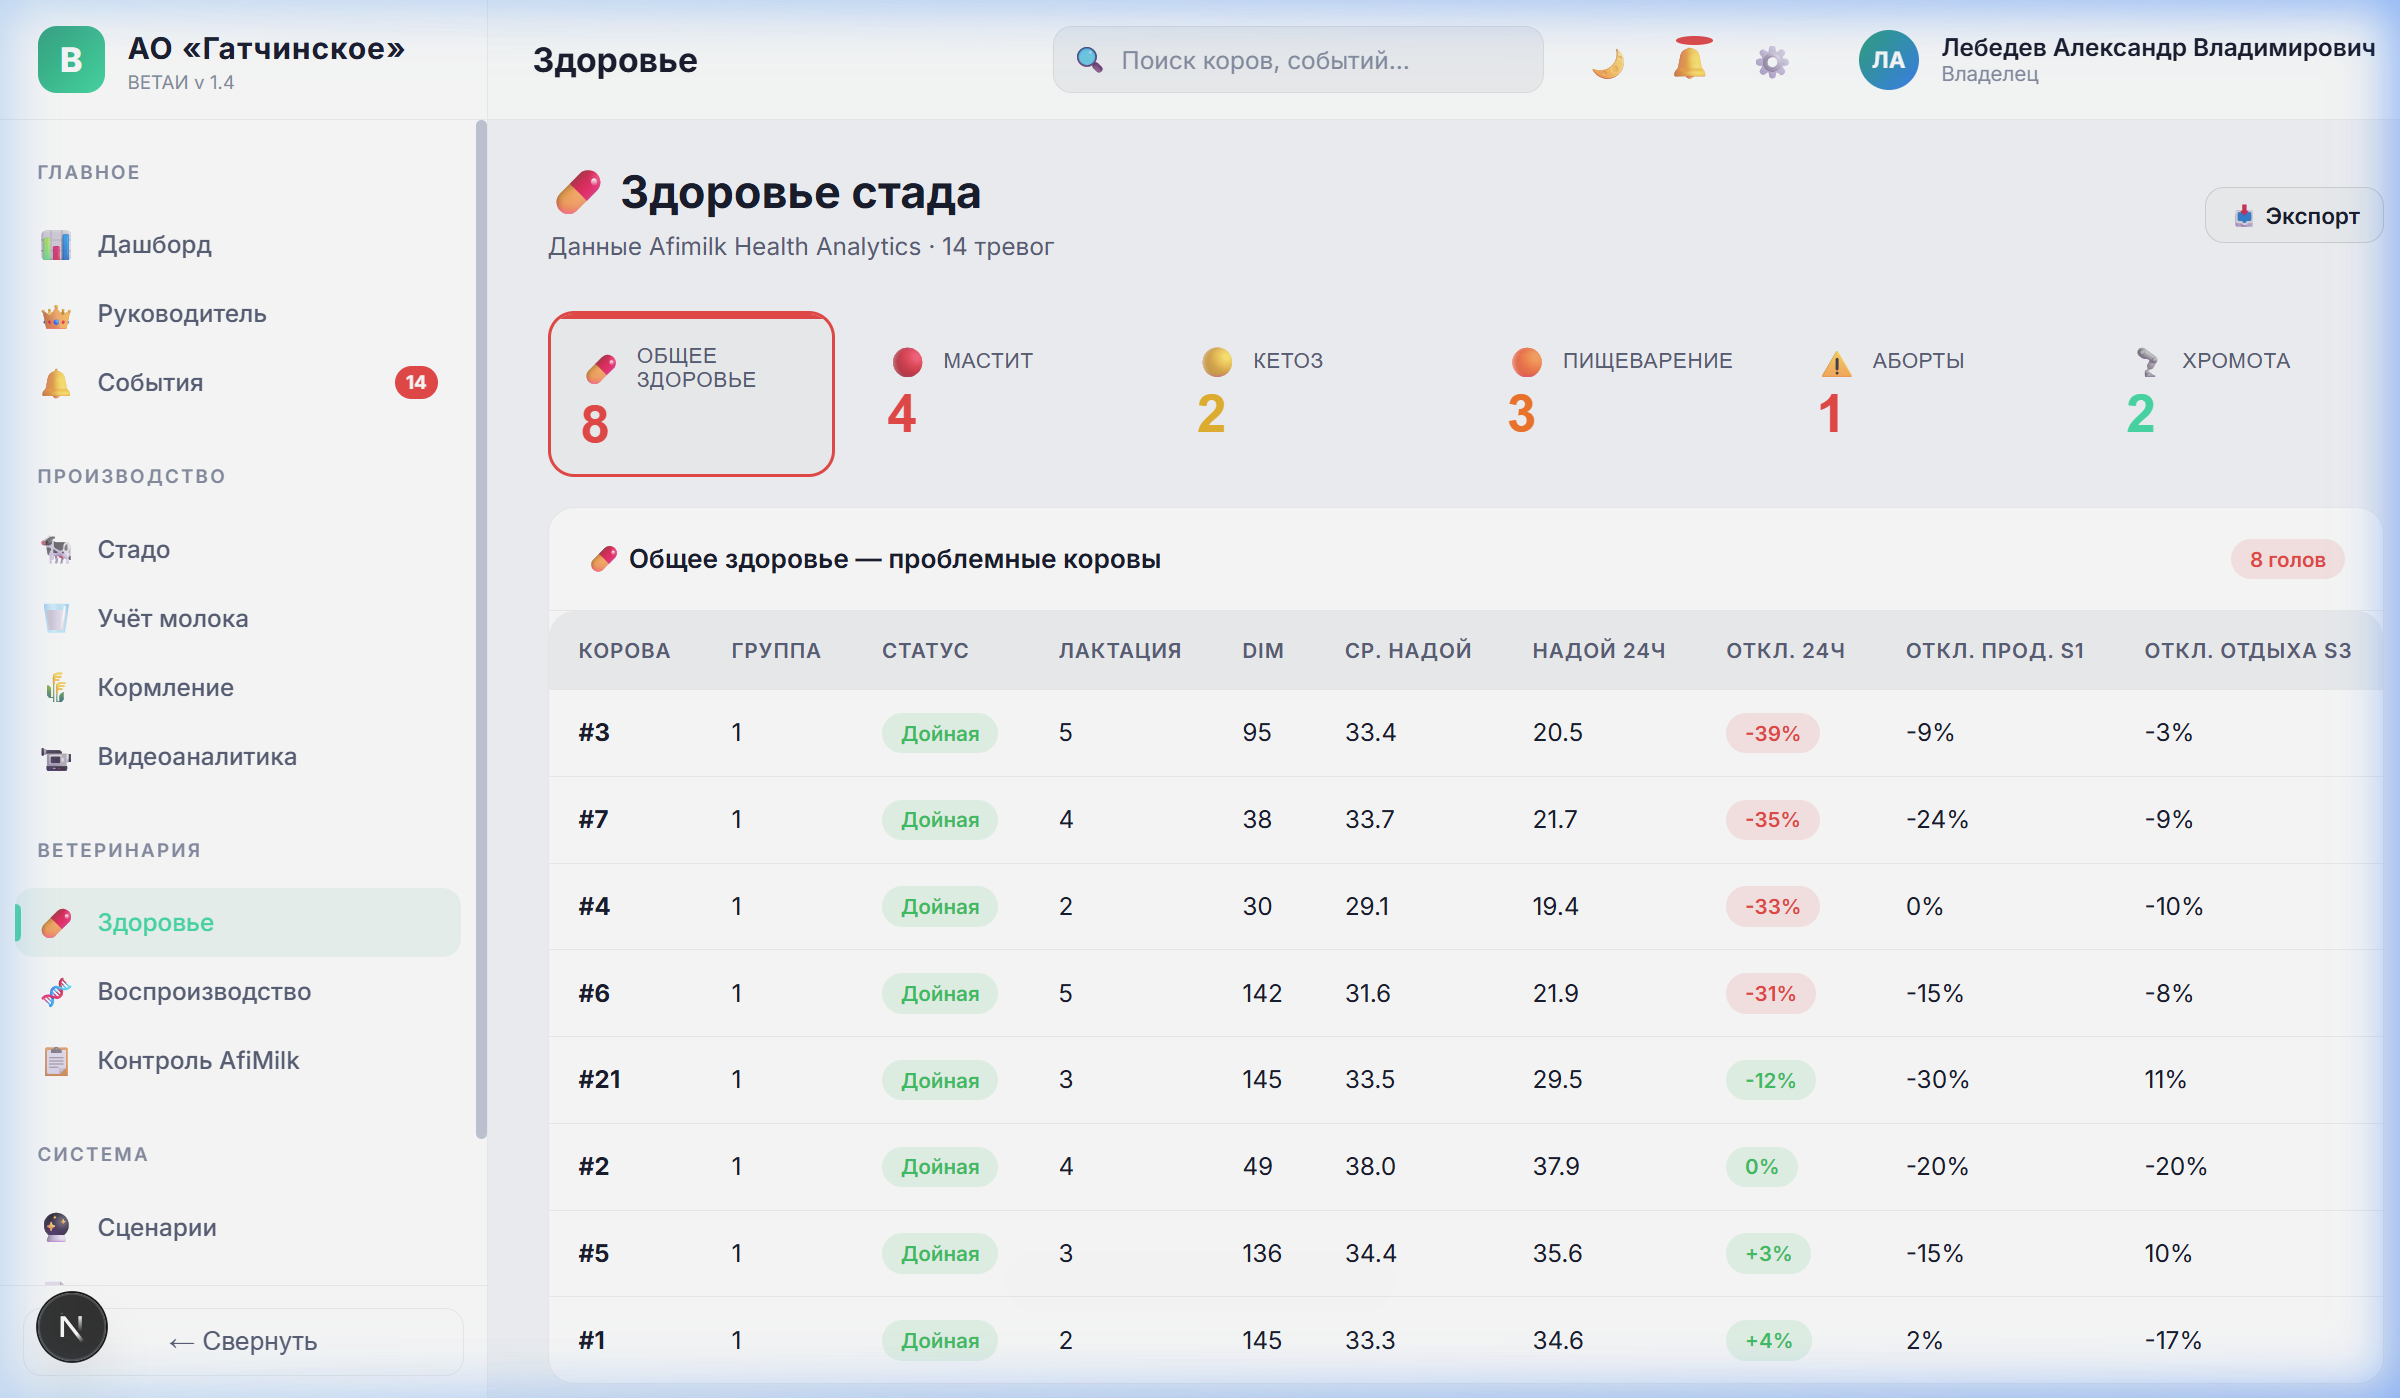The height and width of the screenshot is (1398, 2400).
Task: Click the ЛА user avatar
Action: tap(1887, 60)
